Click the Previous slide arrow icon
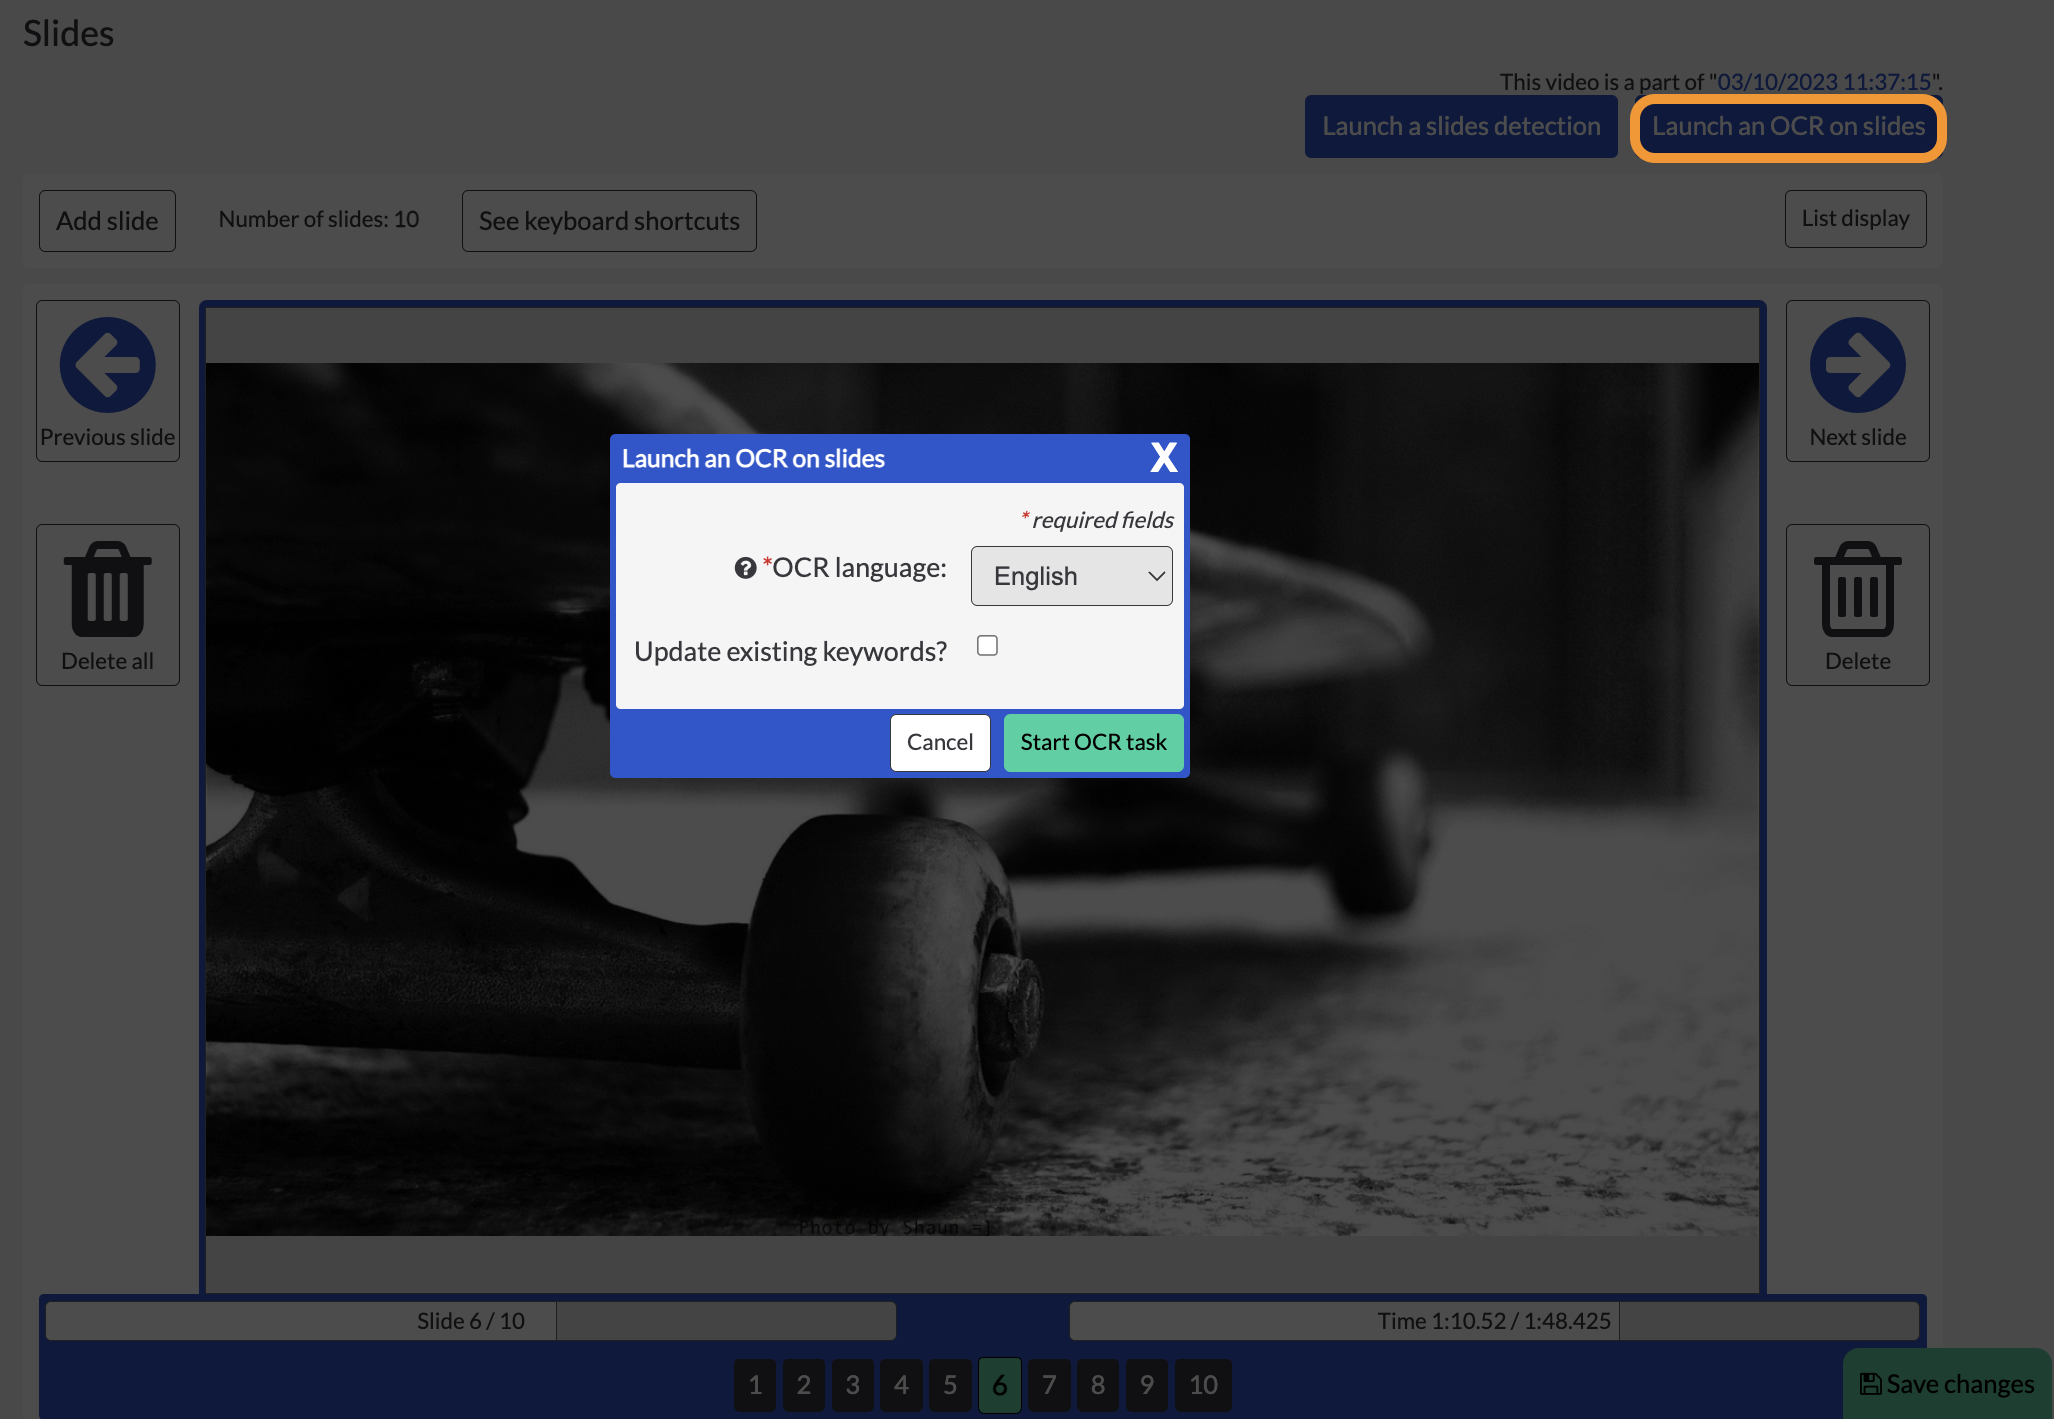 pos(107,365)
